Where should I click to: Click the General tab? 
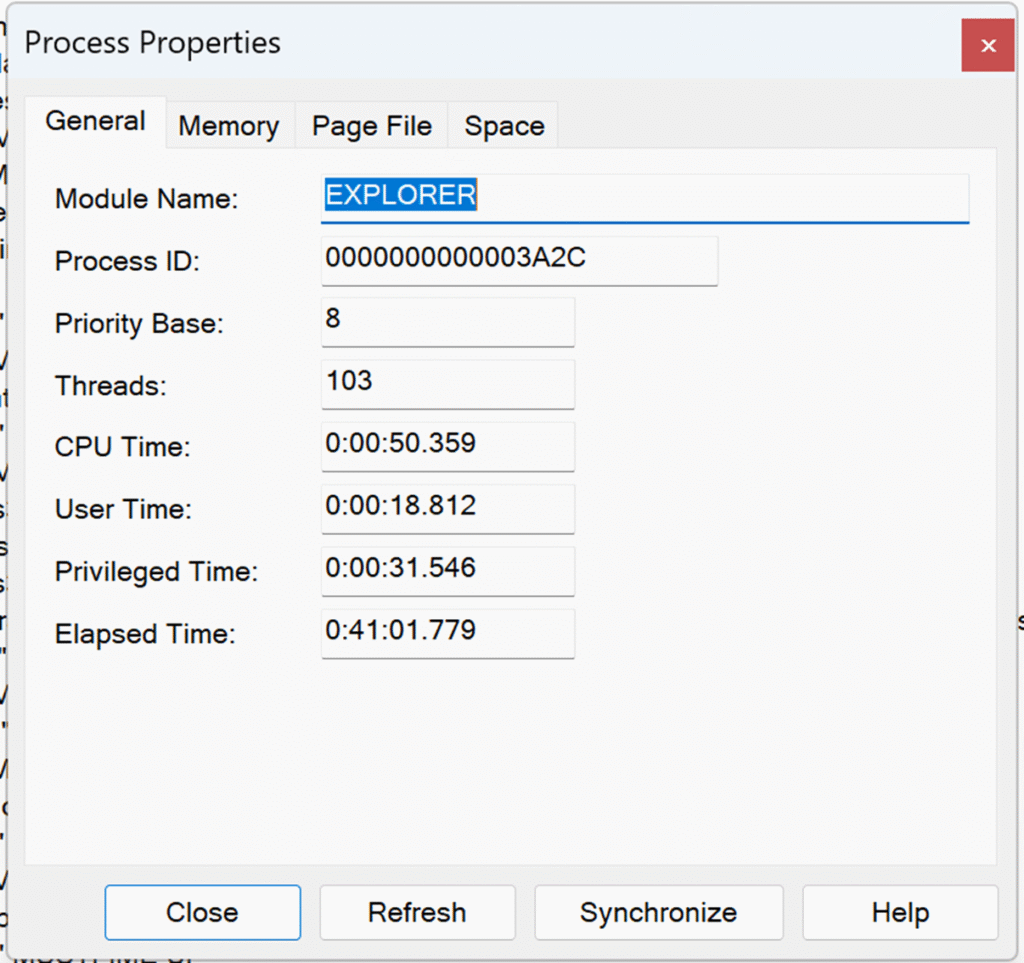tap(95, 121)
